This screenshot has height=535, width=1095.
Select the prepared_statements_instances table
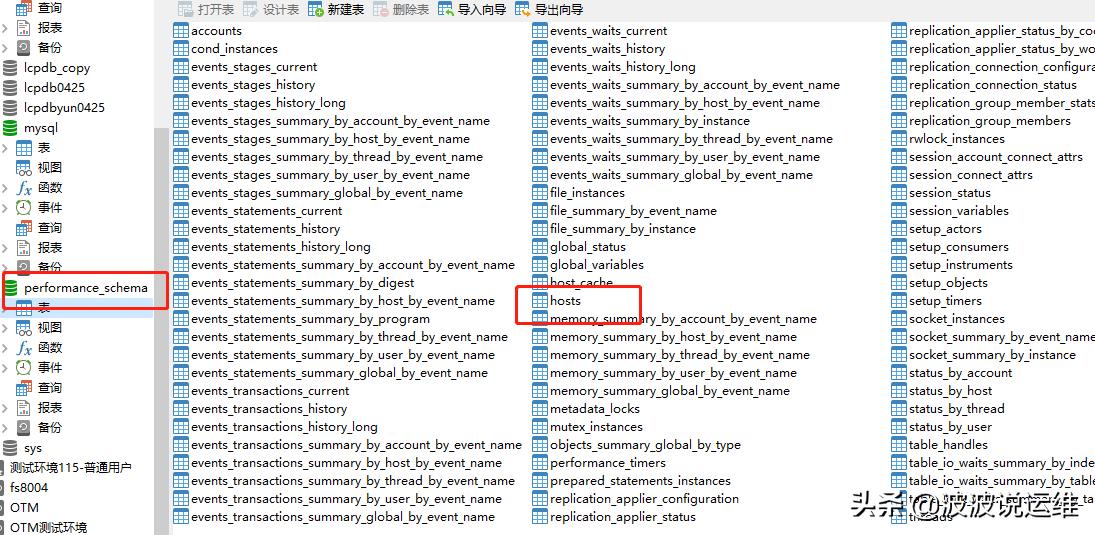coord(640,481)
